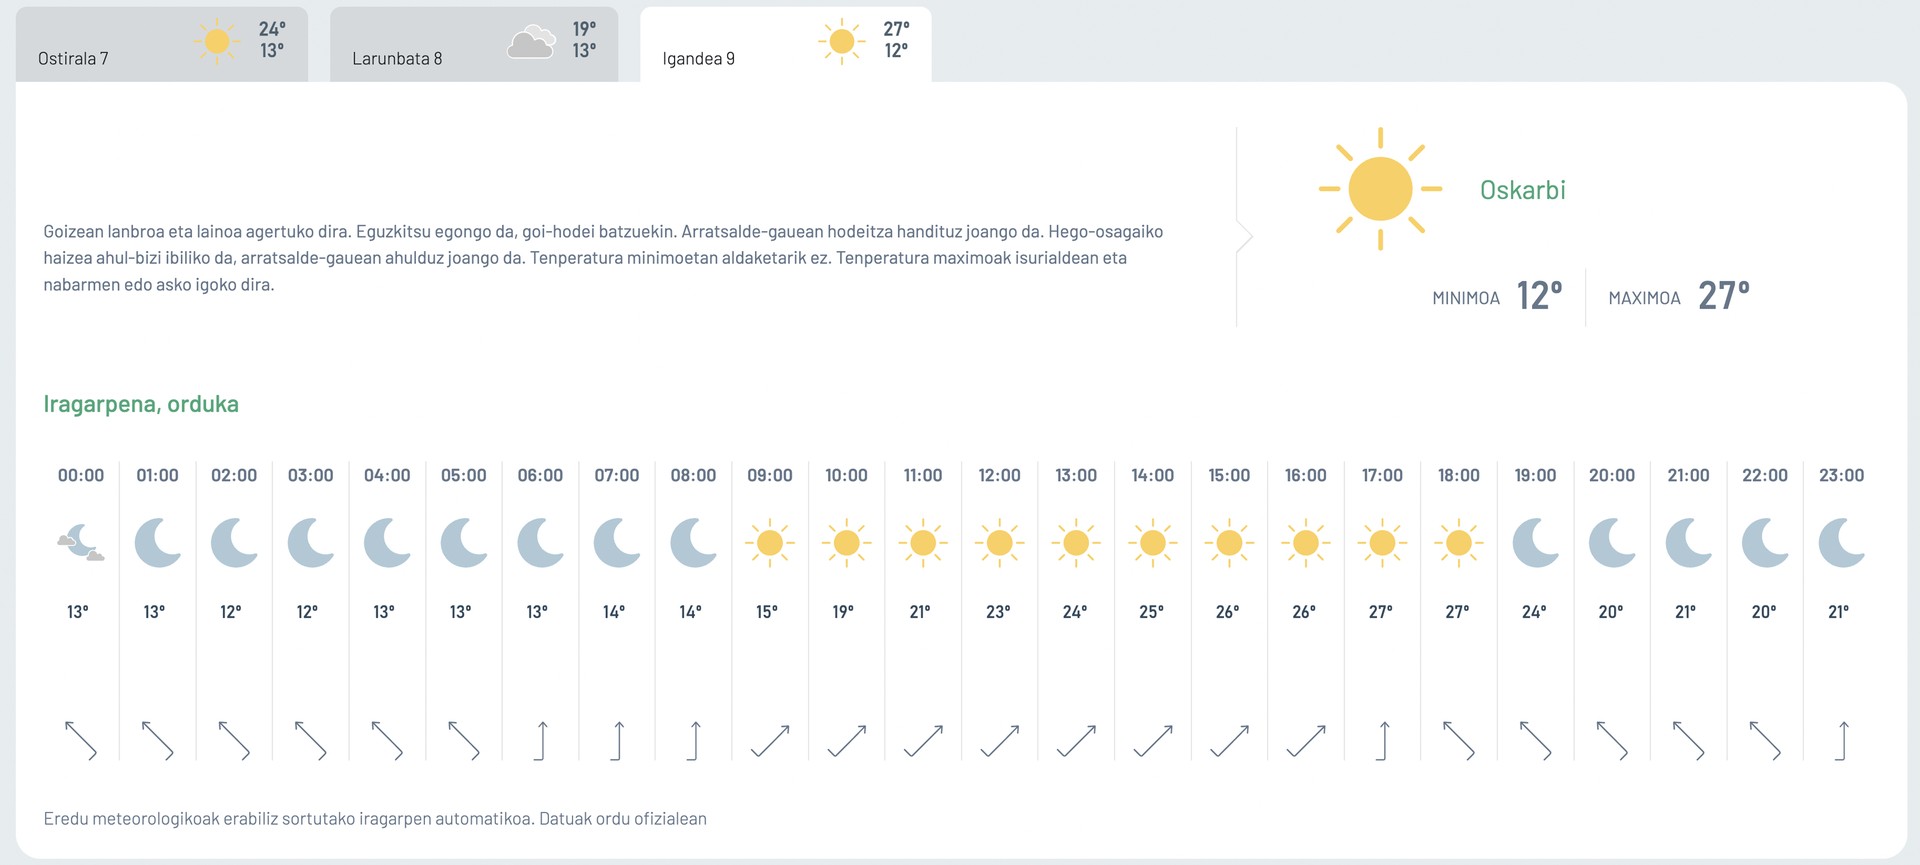Click the cloudy moon icon at 00:00
The width and height of the screenshot is (1920, 865).
(81, 543)
